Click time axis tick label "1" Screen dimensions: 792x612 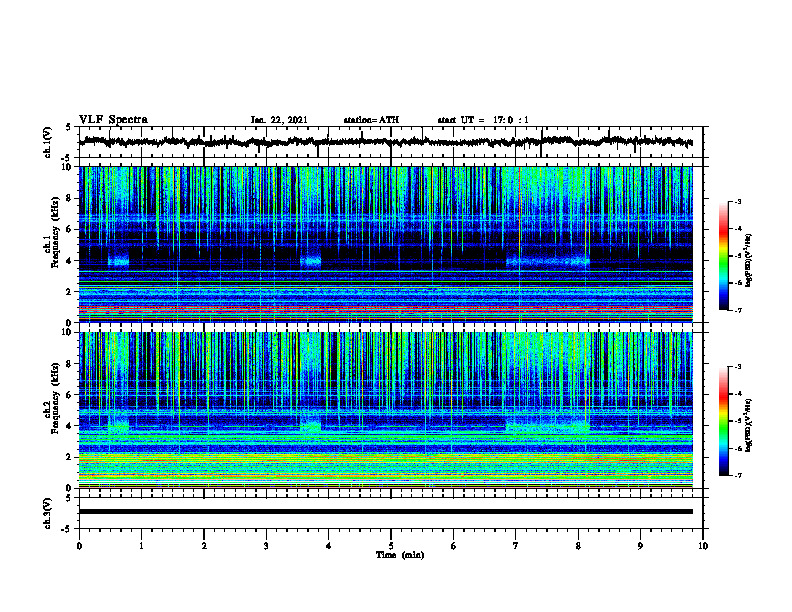tap(141, 546)
